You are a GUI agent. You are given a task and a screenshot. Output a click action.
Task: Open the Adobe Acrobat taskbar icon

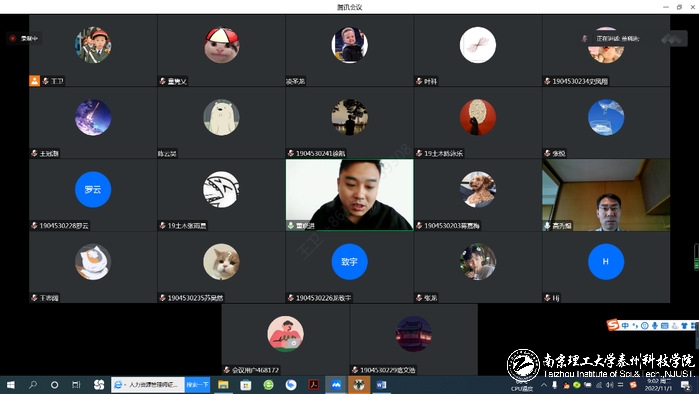[x=314, y=385]
